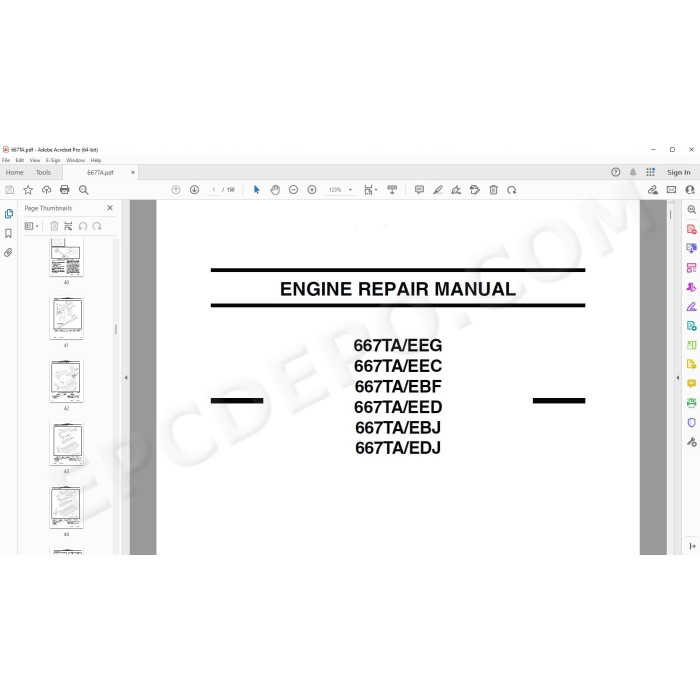Add a sticky note comment
Screen dimensions: 700x700
point(419,190)
